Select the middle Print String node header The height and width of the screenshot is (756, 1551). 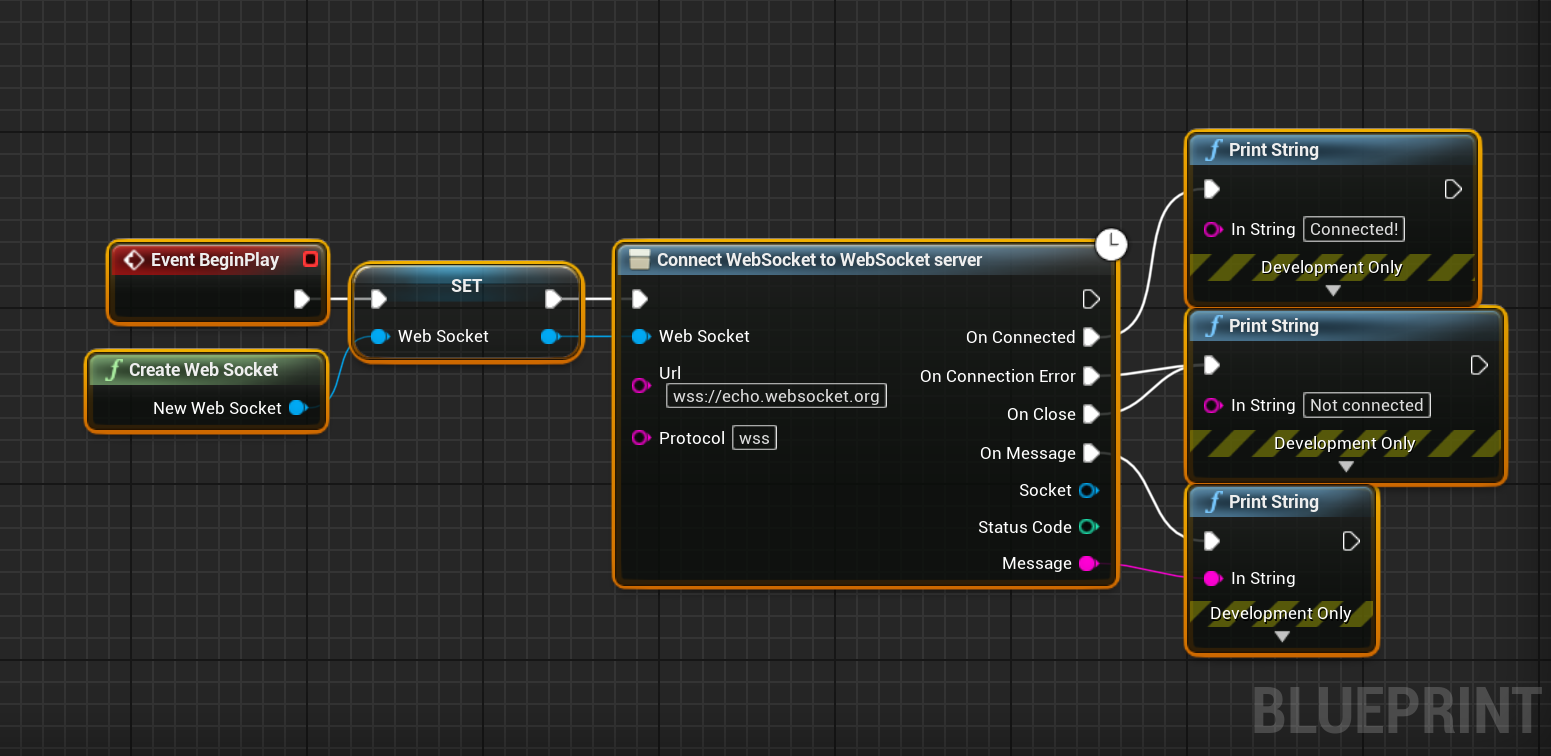coord(1345,326)
